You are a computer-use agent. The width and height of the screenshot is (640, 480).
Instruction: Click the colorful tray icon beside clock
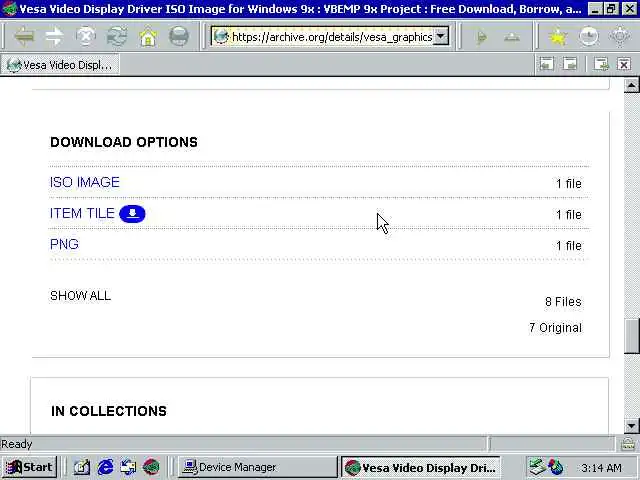pos(556,467)
